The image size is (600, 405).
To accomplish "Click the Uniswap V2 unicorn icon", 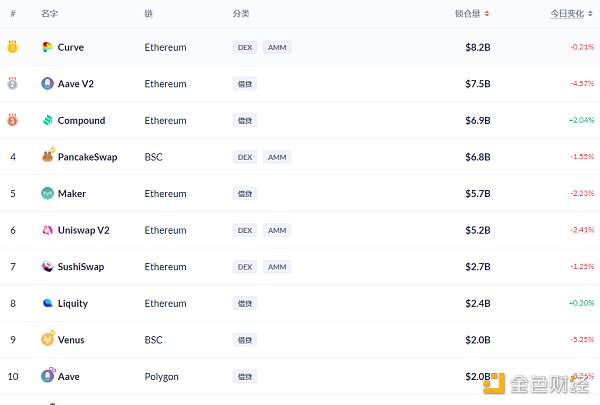I will (47, 230).
